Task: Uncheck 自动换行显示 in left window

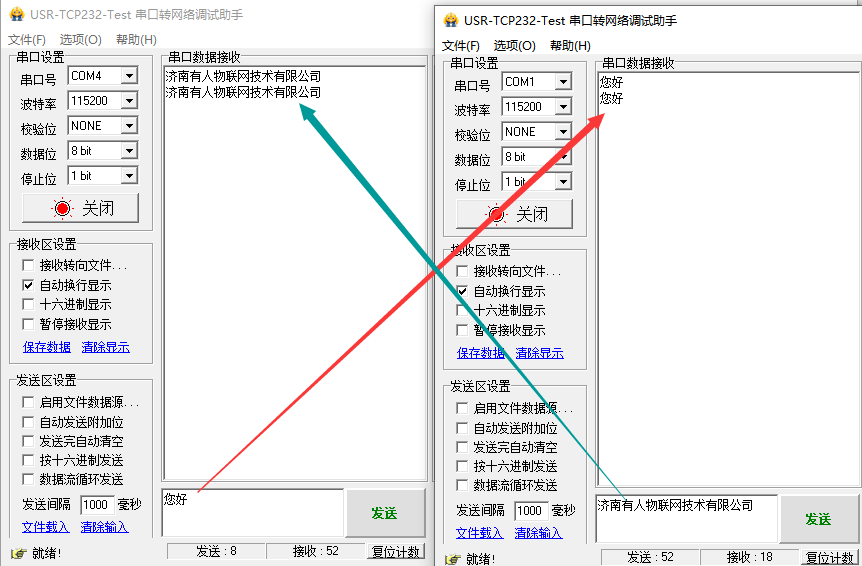Action: coord(28,285)
